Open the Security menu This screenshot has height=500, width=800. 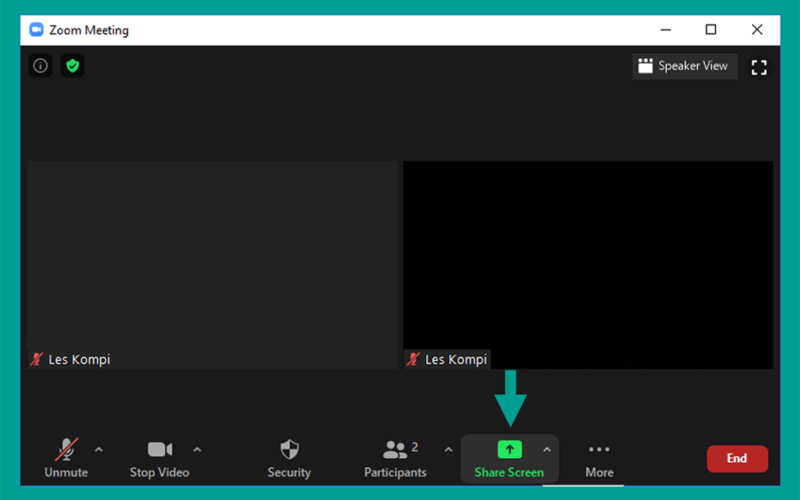coord(289,458)
